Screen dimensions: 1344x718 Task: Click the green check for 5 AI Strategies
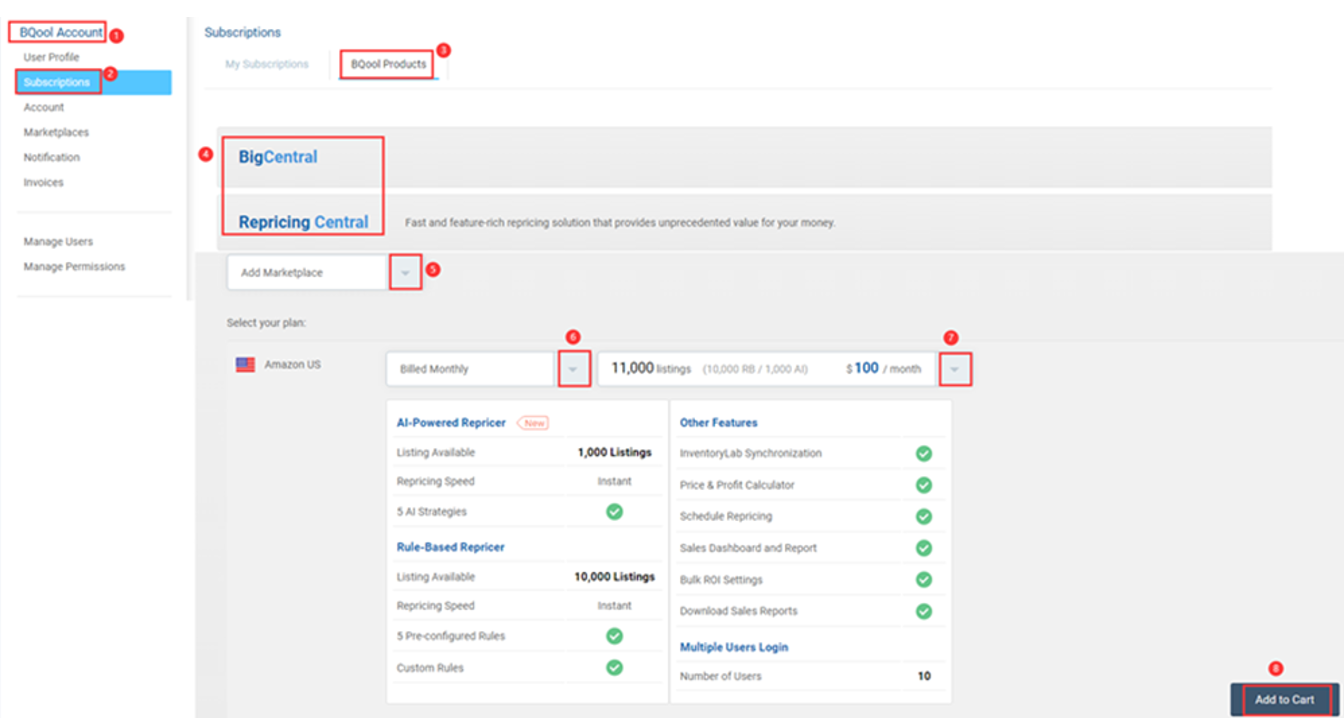(615, 511)
